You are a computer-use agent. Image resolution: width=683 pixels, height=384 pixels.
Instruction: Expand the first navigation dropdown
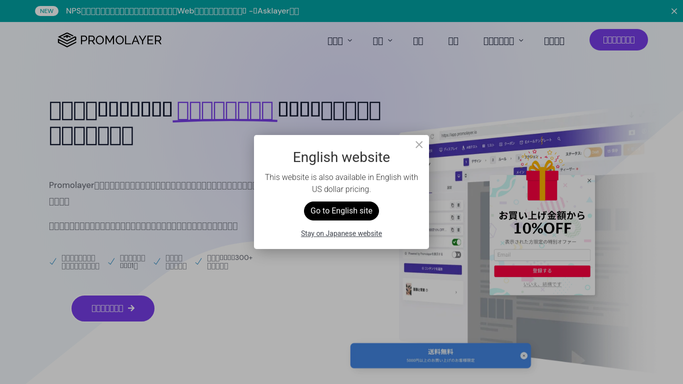340,41
